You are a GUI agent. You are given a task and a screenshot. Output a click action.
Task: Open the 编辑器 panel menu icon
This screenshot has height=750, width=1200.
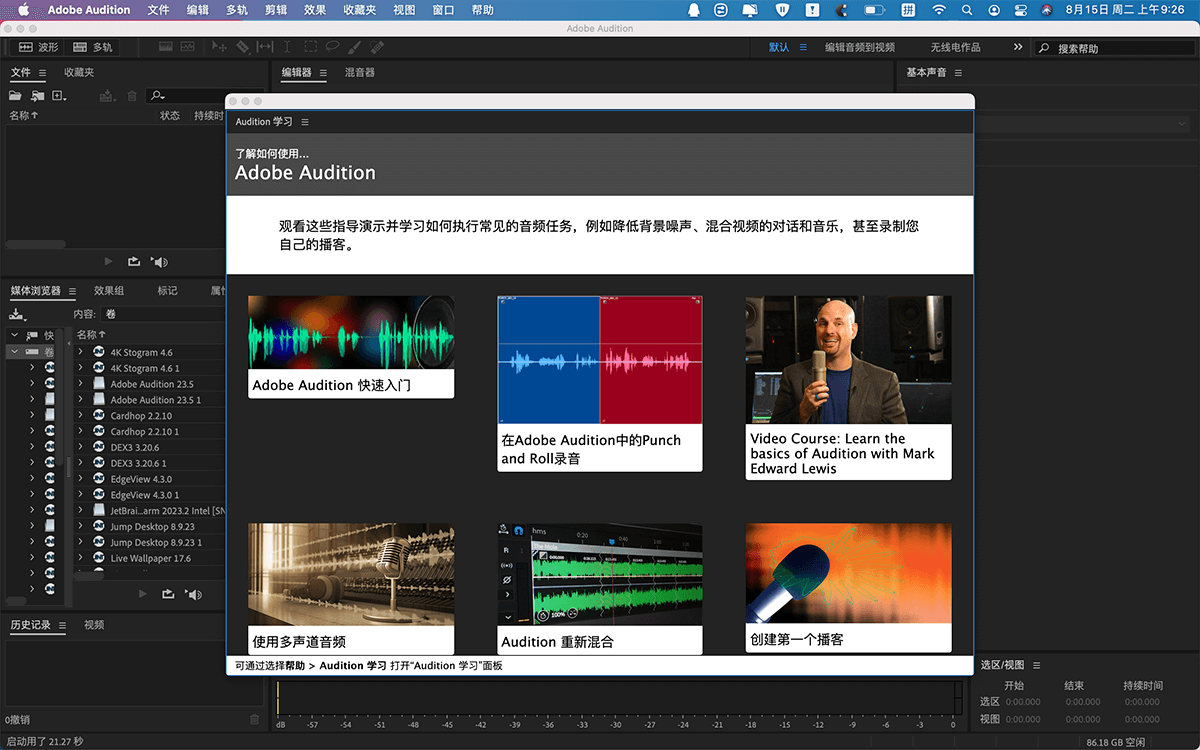(323, 73)
